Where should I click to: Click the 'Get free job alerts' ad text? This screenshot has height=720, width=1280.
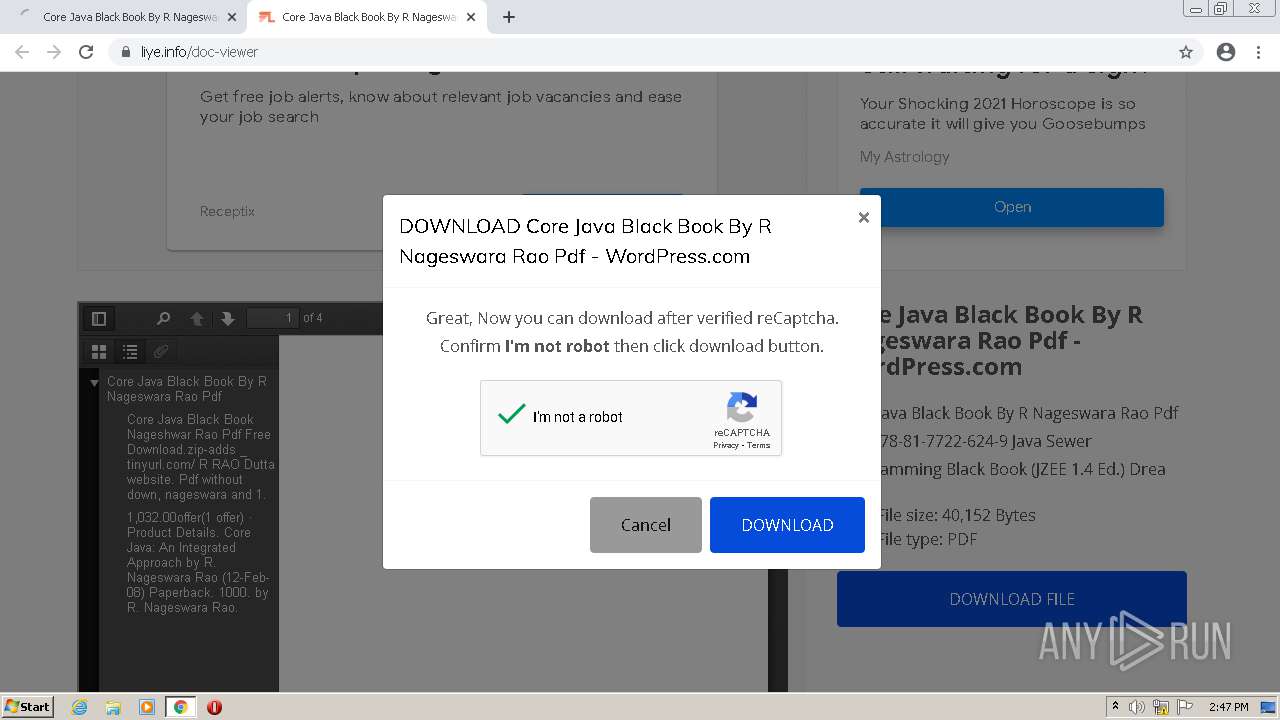click(x=441, y=107)
